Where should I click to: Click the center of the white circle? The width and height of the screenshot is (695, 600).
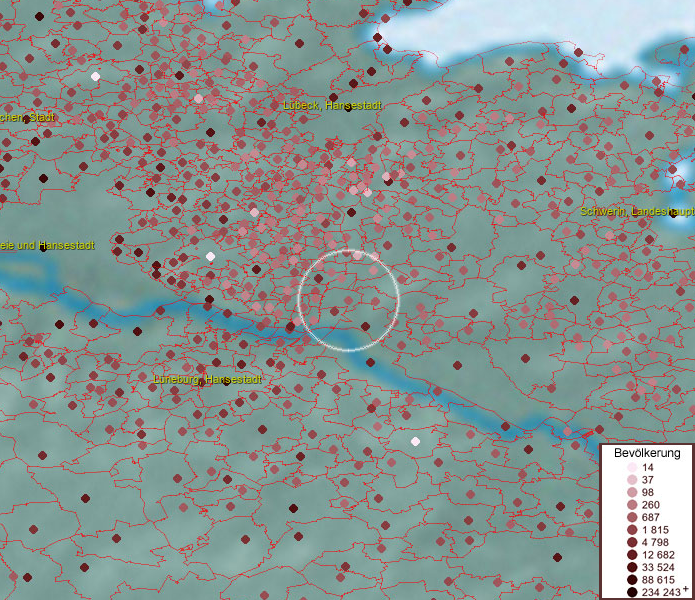point(348,299)
